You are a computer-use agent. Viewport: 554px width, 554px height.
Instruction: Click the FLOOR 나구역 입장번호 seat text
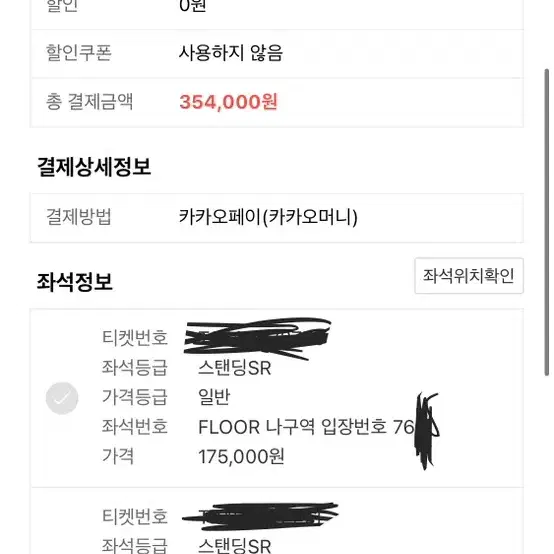click(306, 427)
